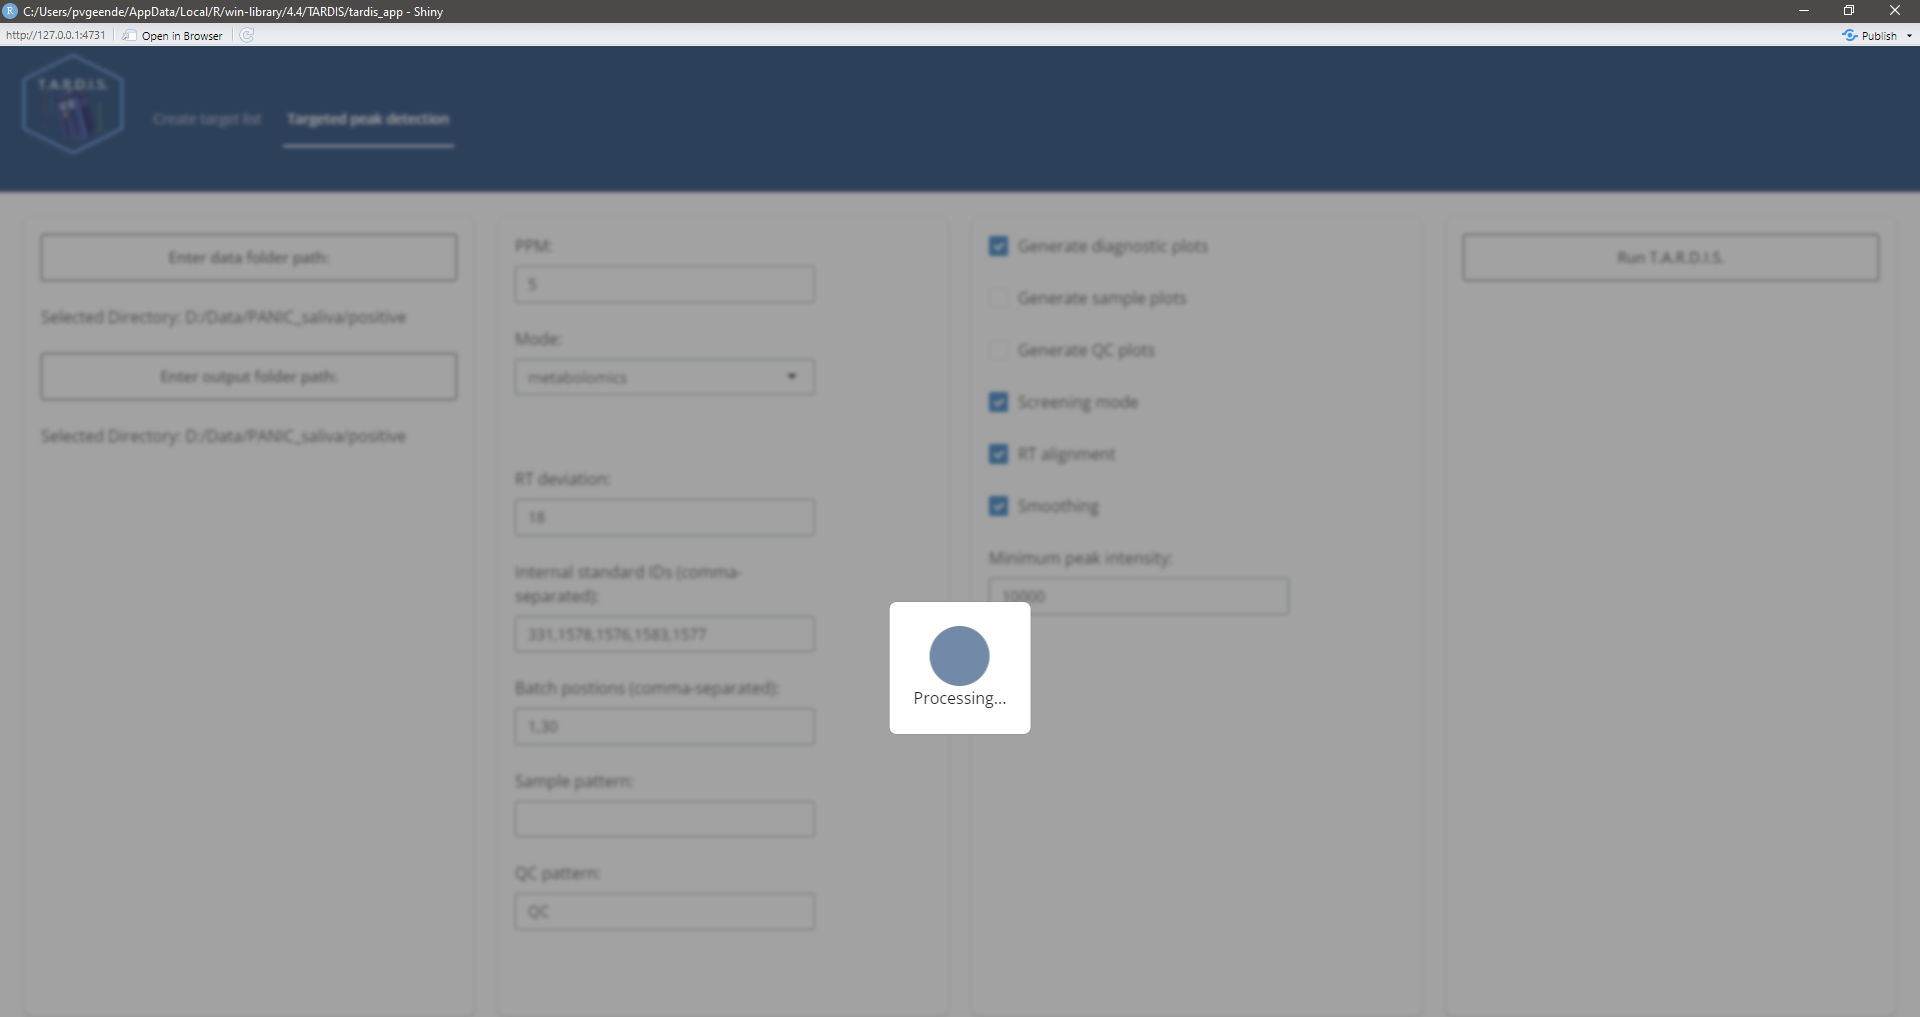Click the Processing spinner circle
Screen dimensions: 1920x1017
[959, 656]
